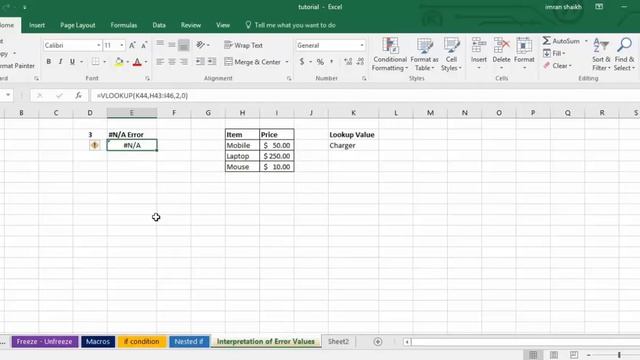
Task: Click the borders icon
Action: coord(96,62)
